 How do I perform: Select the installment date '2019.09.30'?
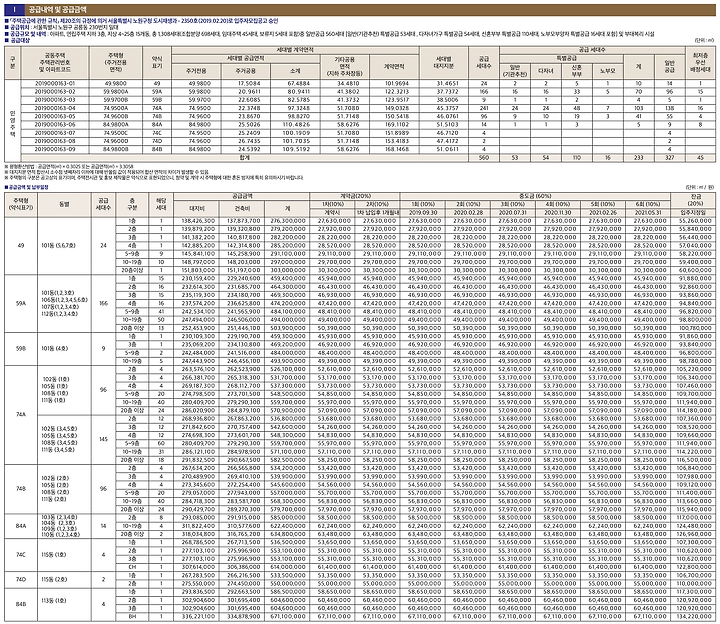pos(422,213)
